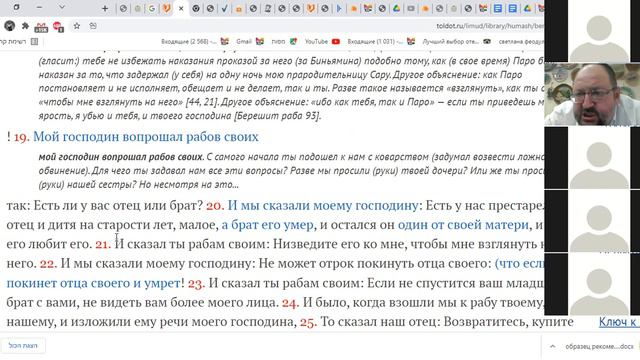640x360 pixels.
Task: Click link а брат его умер
Action: pyautogui.click(x=268, y=224)
